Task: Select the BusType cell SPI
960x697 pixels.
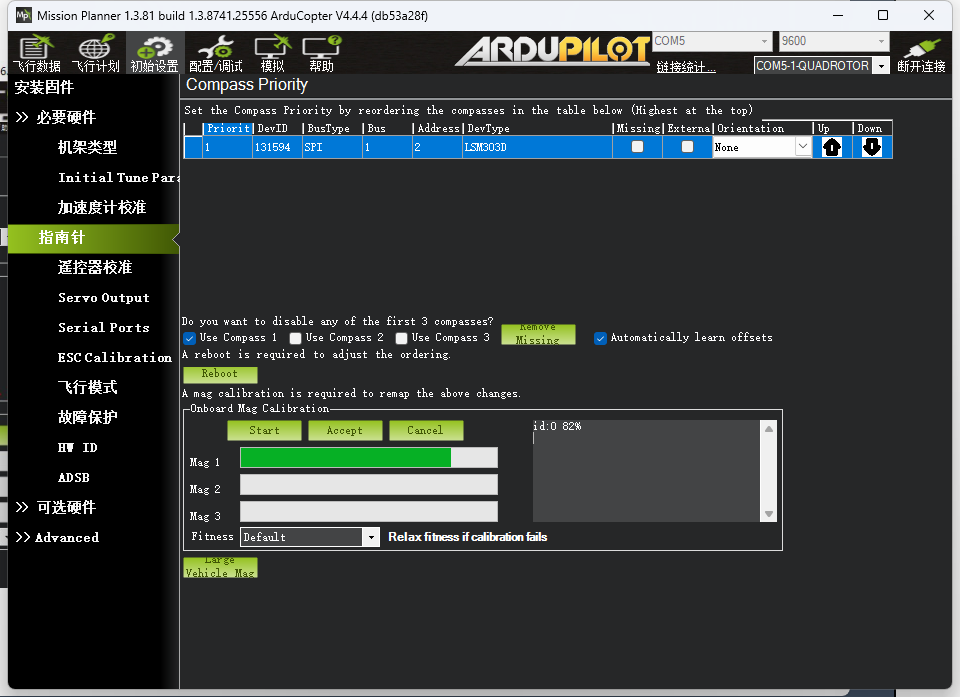Action: coord(332,147)
